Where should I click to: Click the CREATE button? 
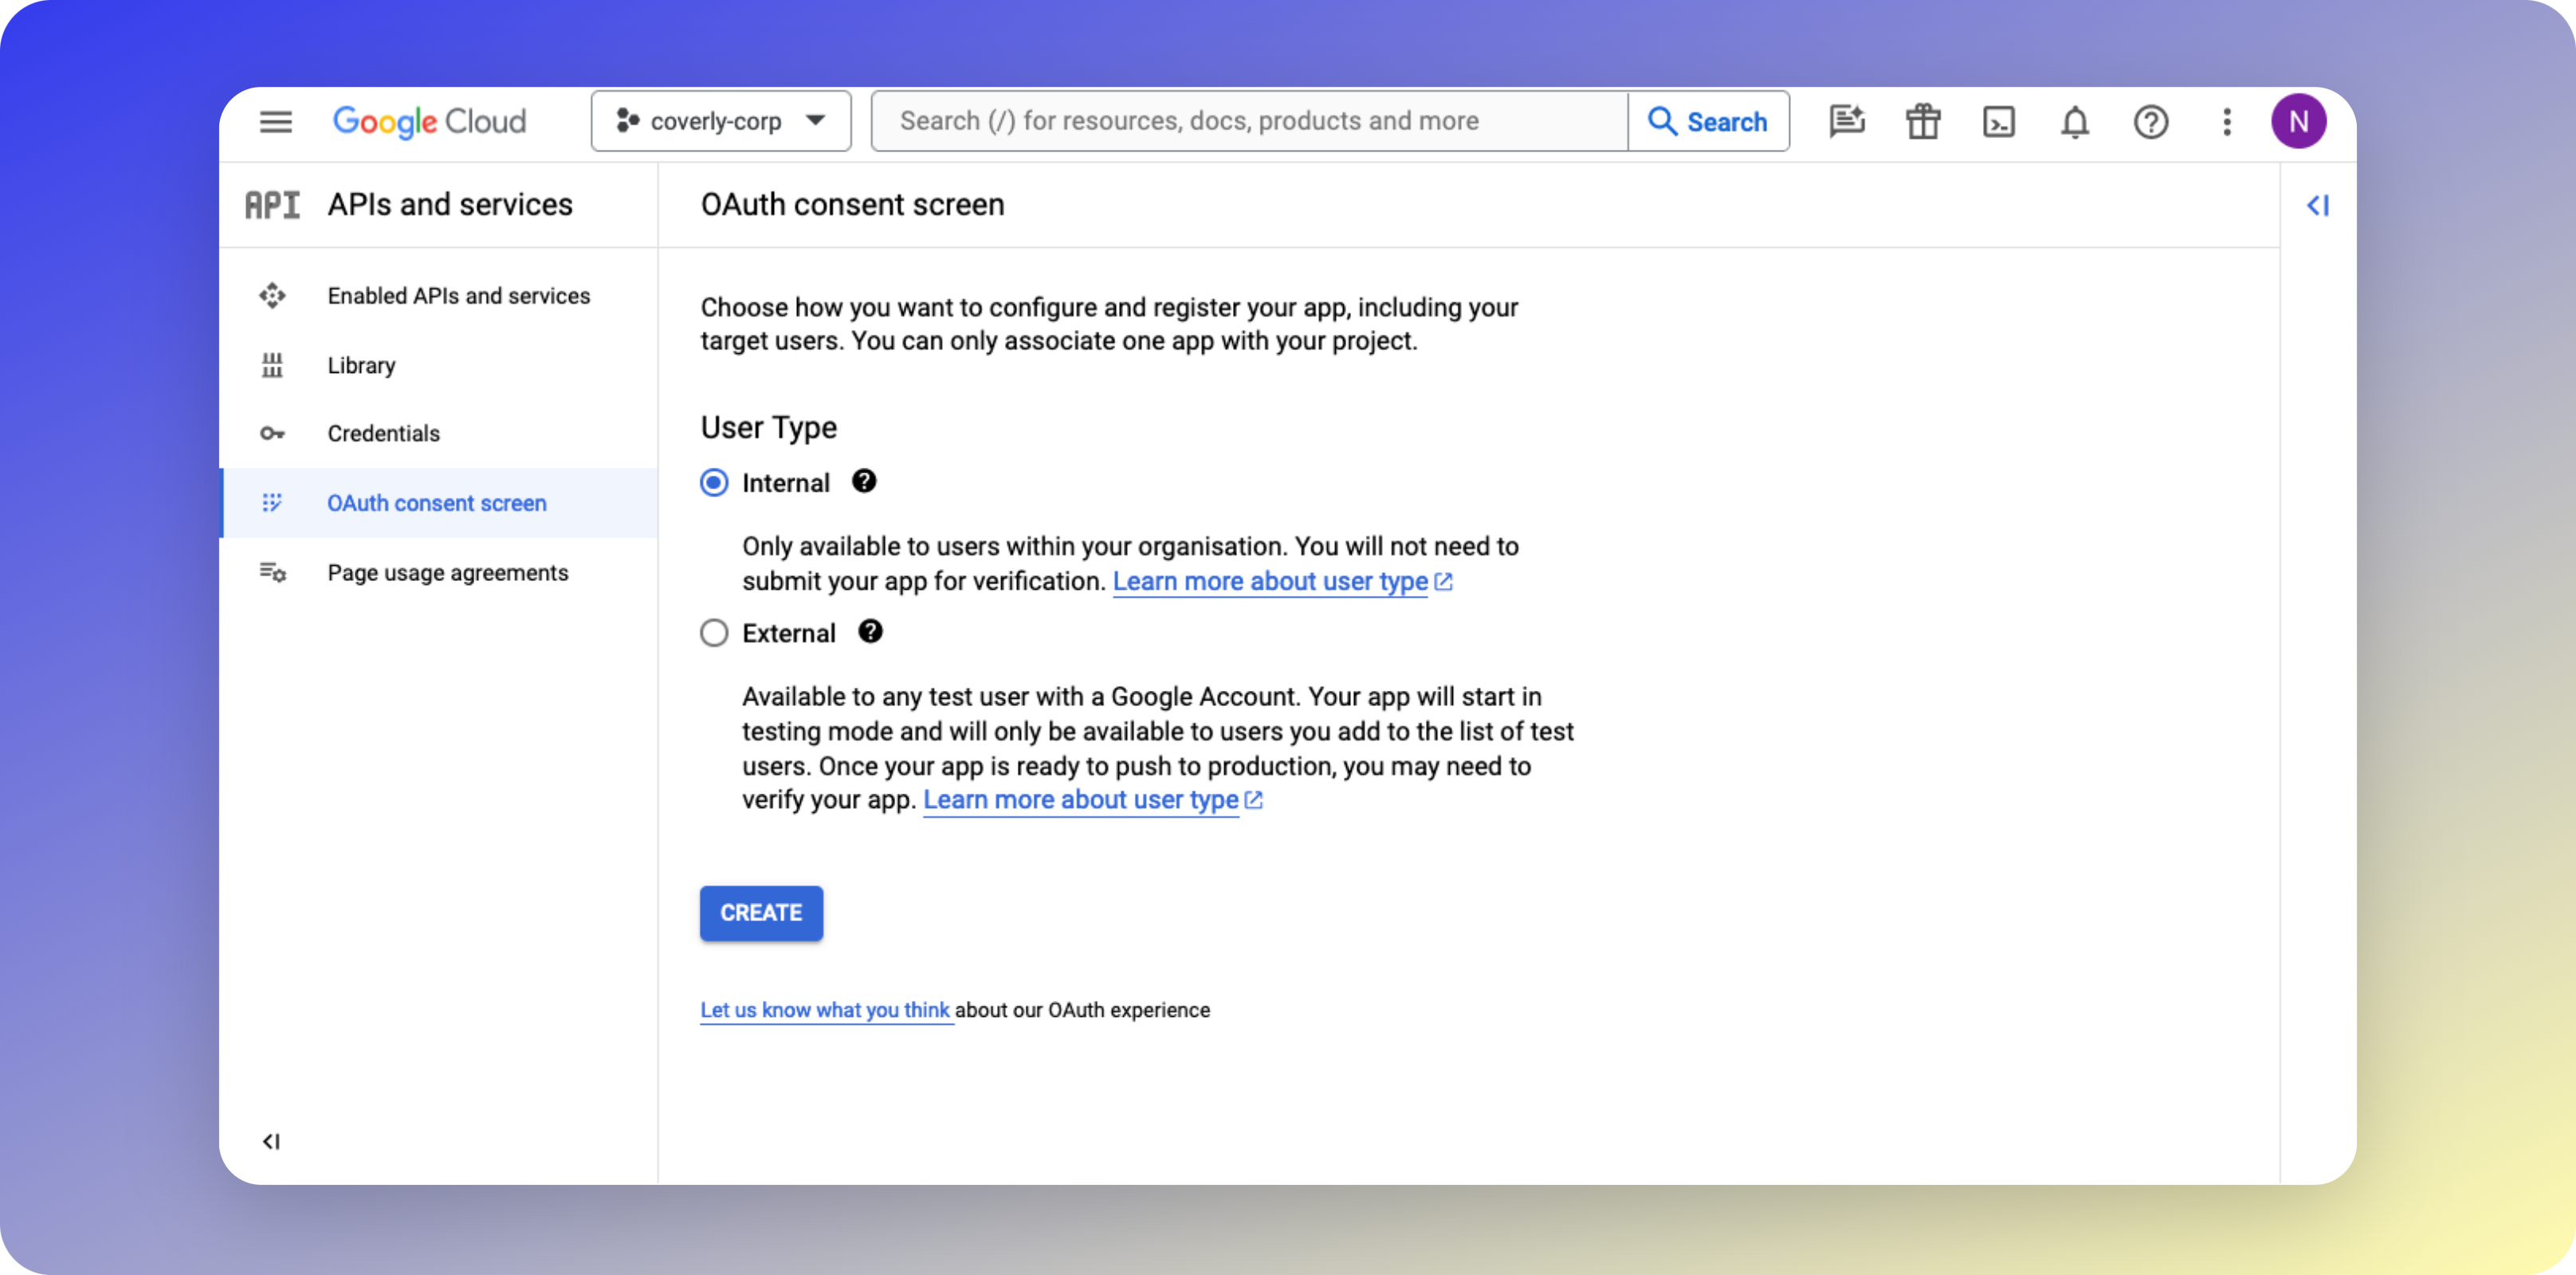click(760, 913)
